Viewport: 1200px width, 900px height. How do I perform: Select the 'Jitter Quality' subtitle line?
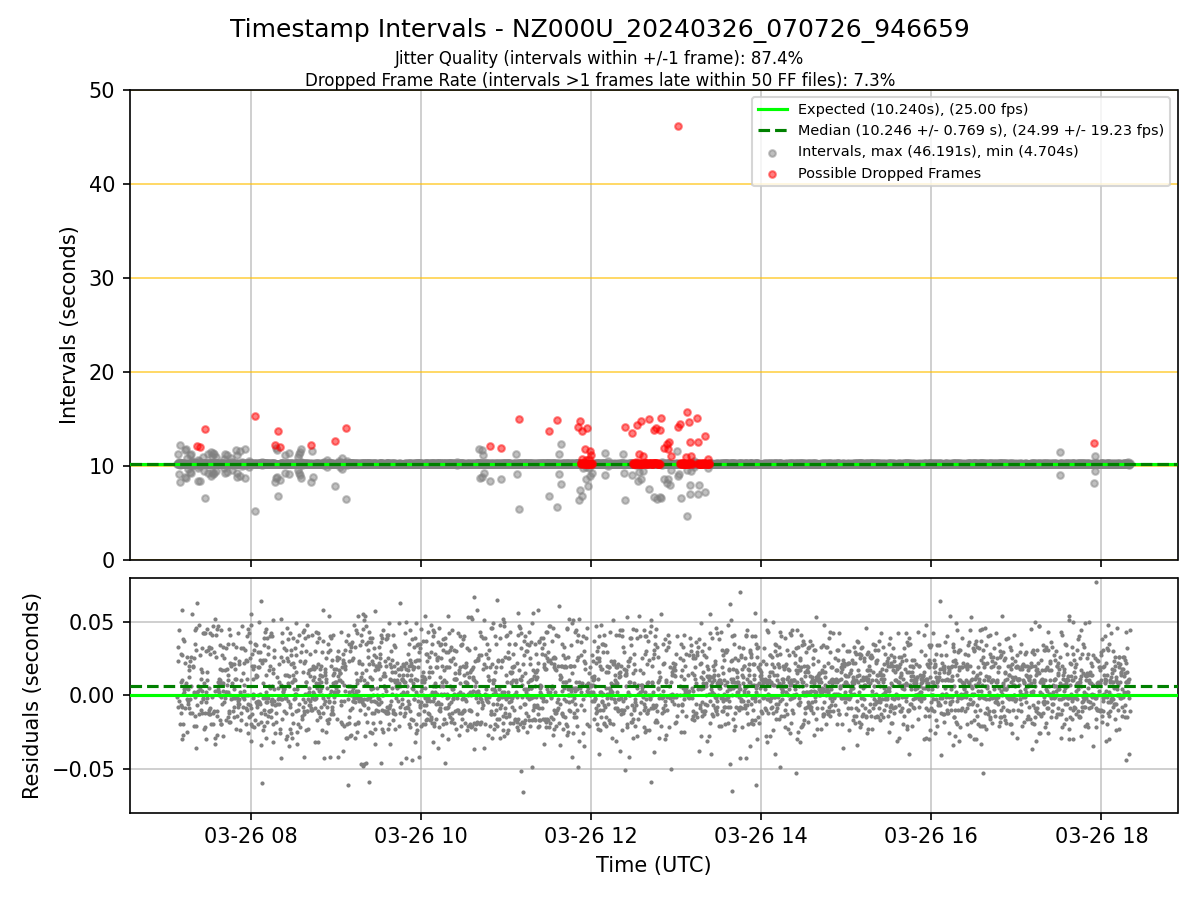coord(599,58)
